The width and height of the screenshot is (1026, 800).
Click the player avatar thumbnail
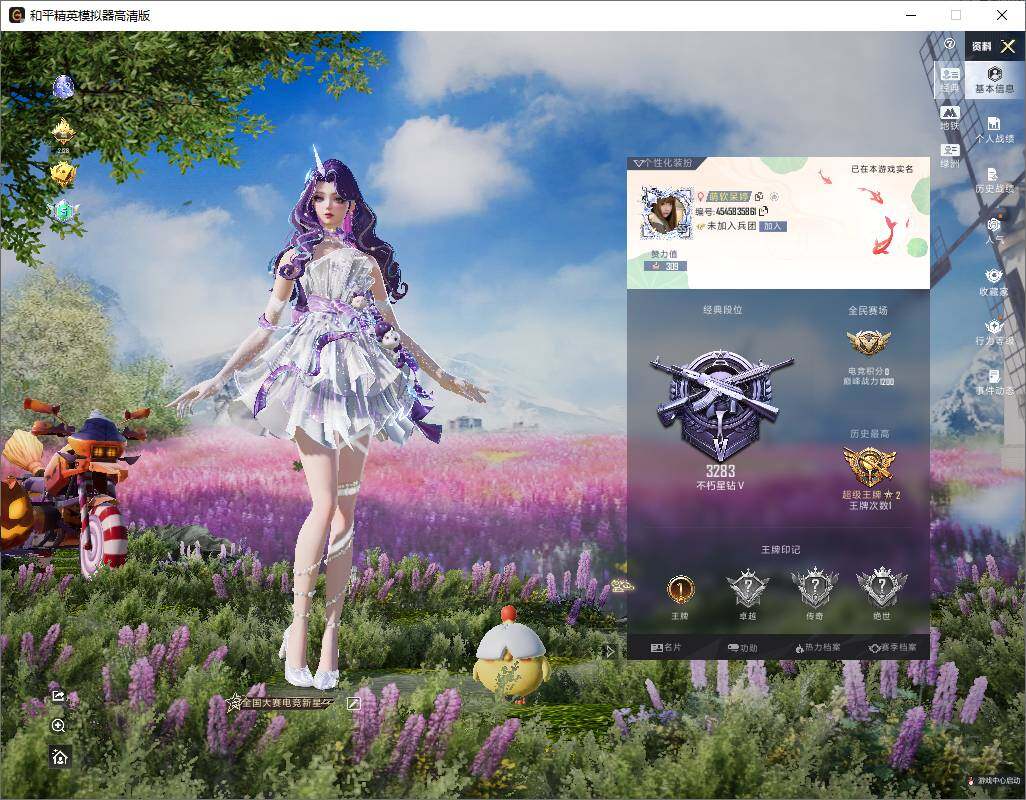point(666,213)
